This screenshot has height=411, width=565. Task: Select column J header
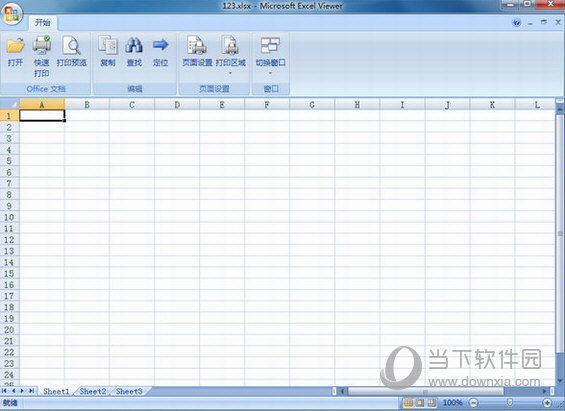tap(447, 104)
